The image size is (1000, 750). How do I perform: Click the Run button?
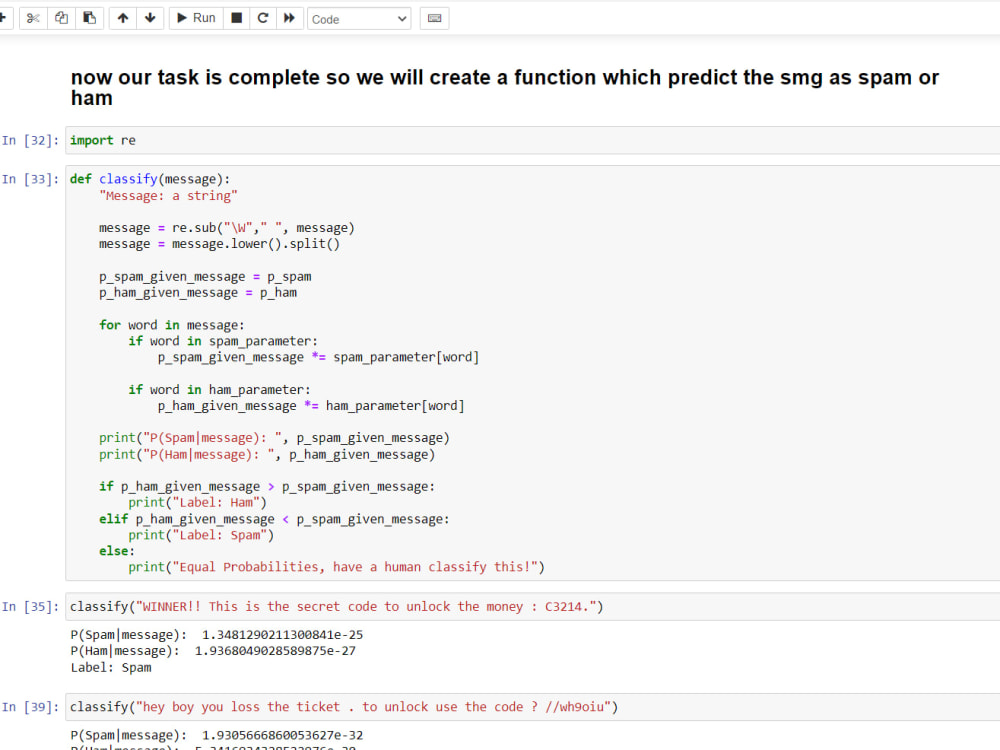click(195, 17)
